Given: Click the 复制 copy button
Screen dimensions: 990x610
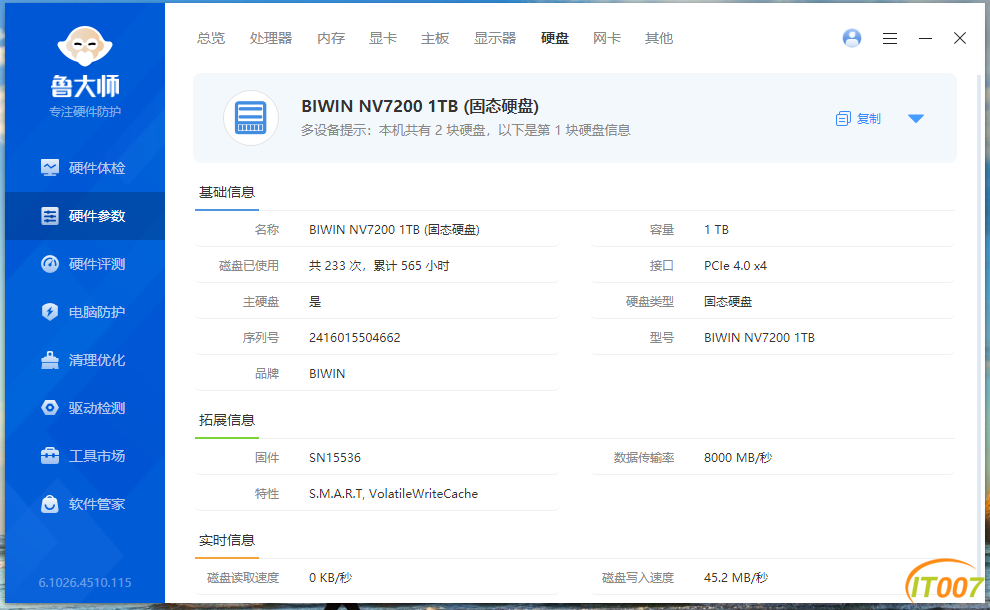Looking at the screenshot, I should click(x=857, y=117).
